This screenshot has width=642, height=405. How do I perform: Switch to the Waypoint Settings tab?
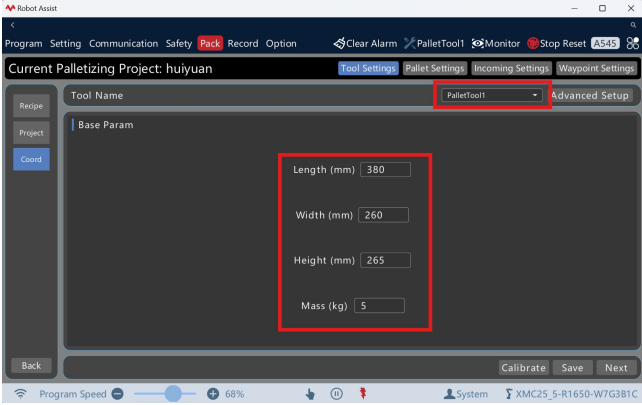click(596, 68)
